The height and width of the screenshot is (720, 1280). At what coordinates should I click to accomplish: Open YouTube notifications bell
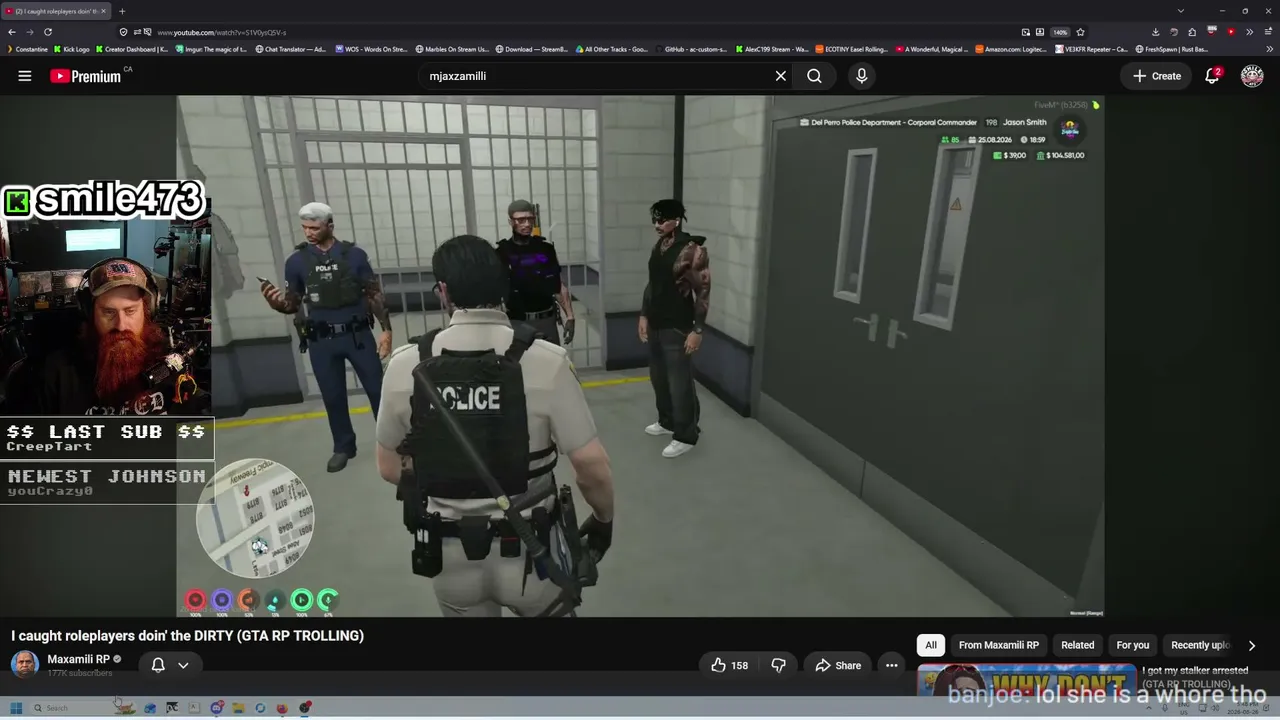(x=1212, y=76)
